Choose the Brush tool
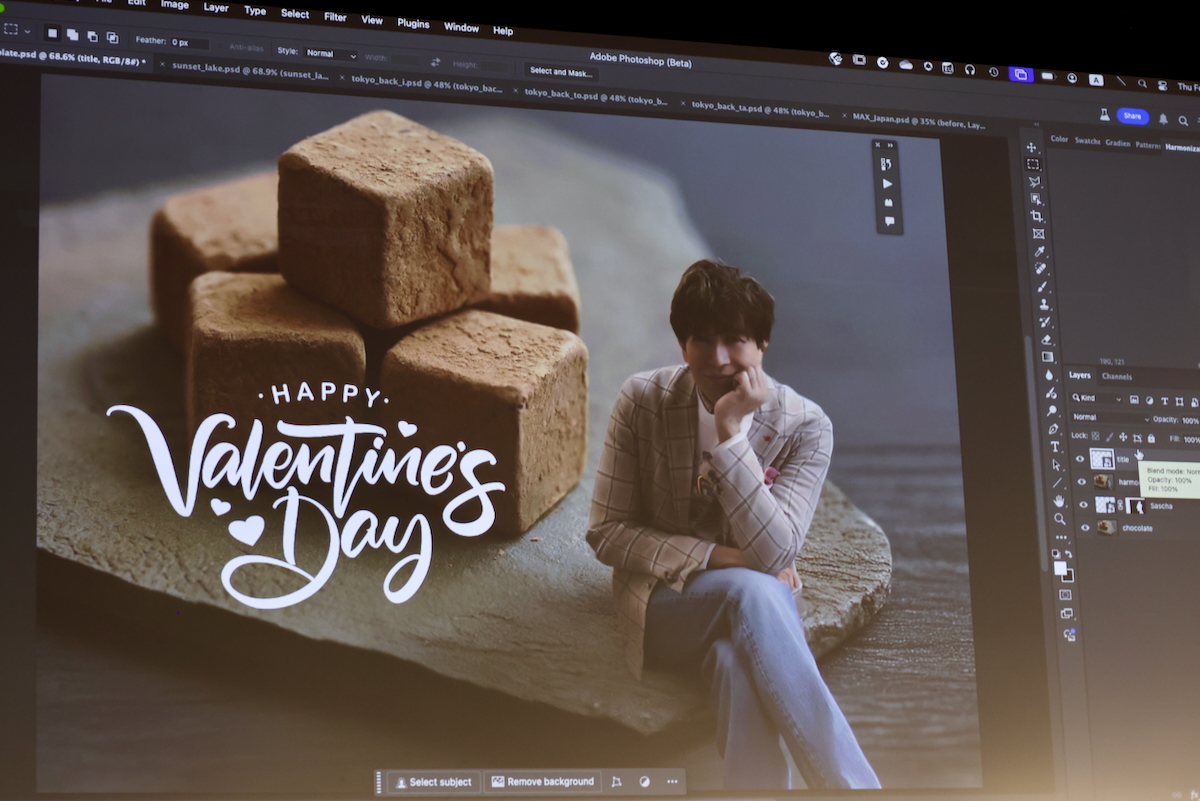Image resolution: width=1200 pixels, height=801 pixels. (x=1042, y=286)
